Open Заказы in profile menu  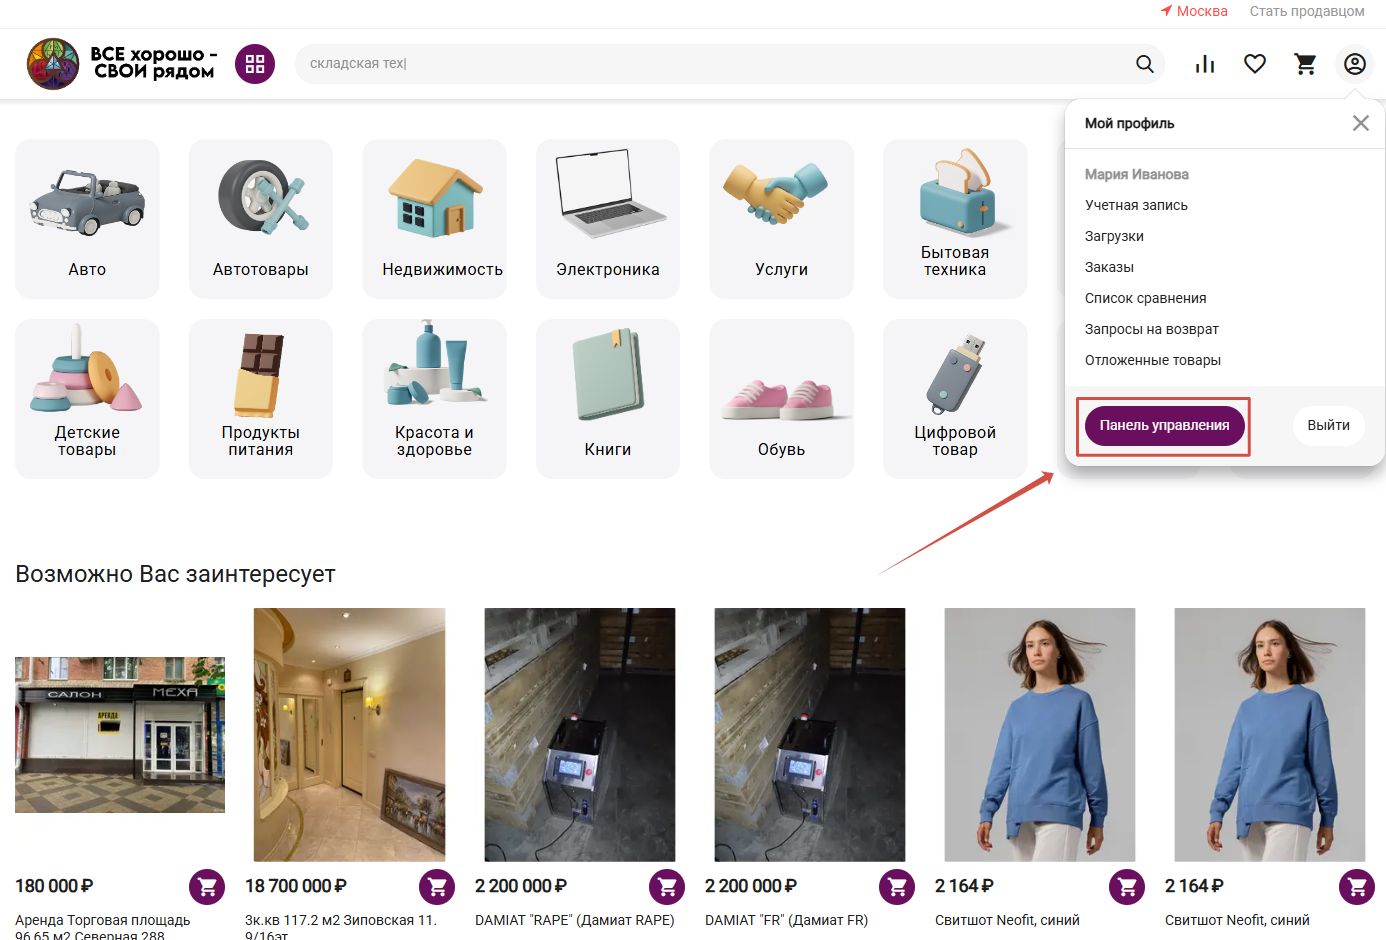[1109, 267]
